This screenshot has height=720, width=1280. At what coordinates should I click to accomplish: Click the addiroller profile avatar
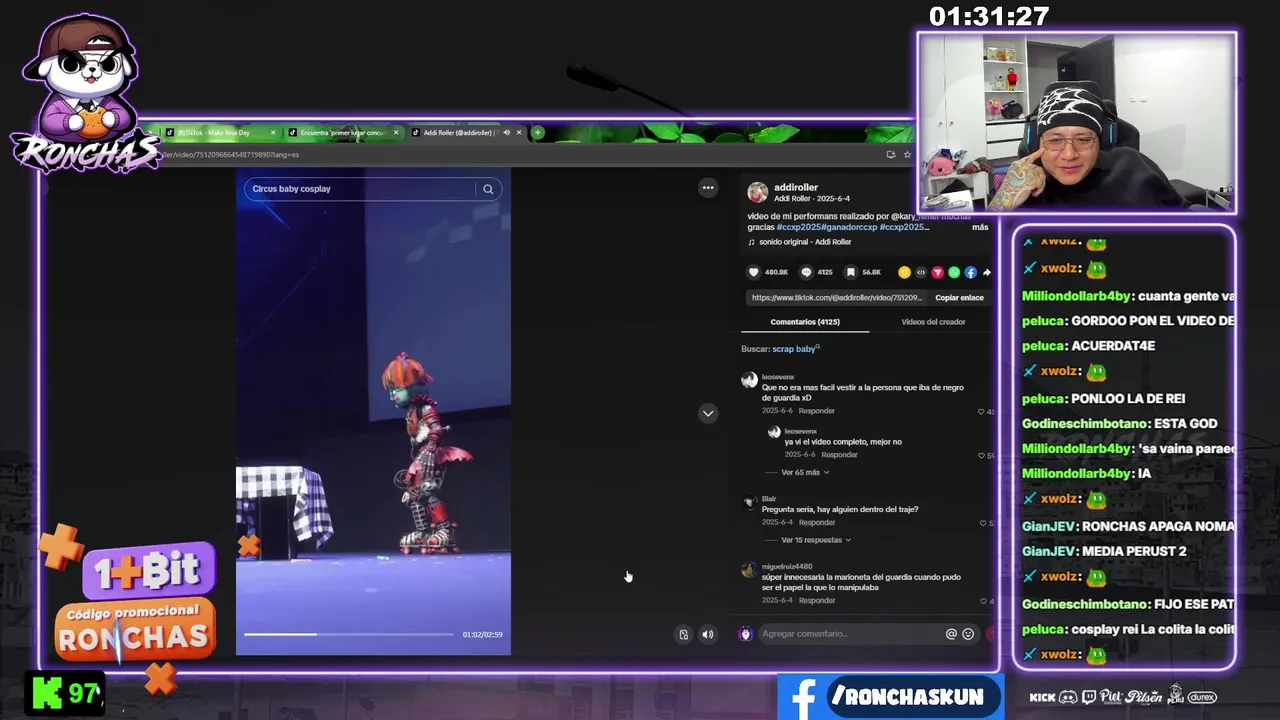(x=758, y=192)
